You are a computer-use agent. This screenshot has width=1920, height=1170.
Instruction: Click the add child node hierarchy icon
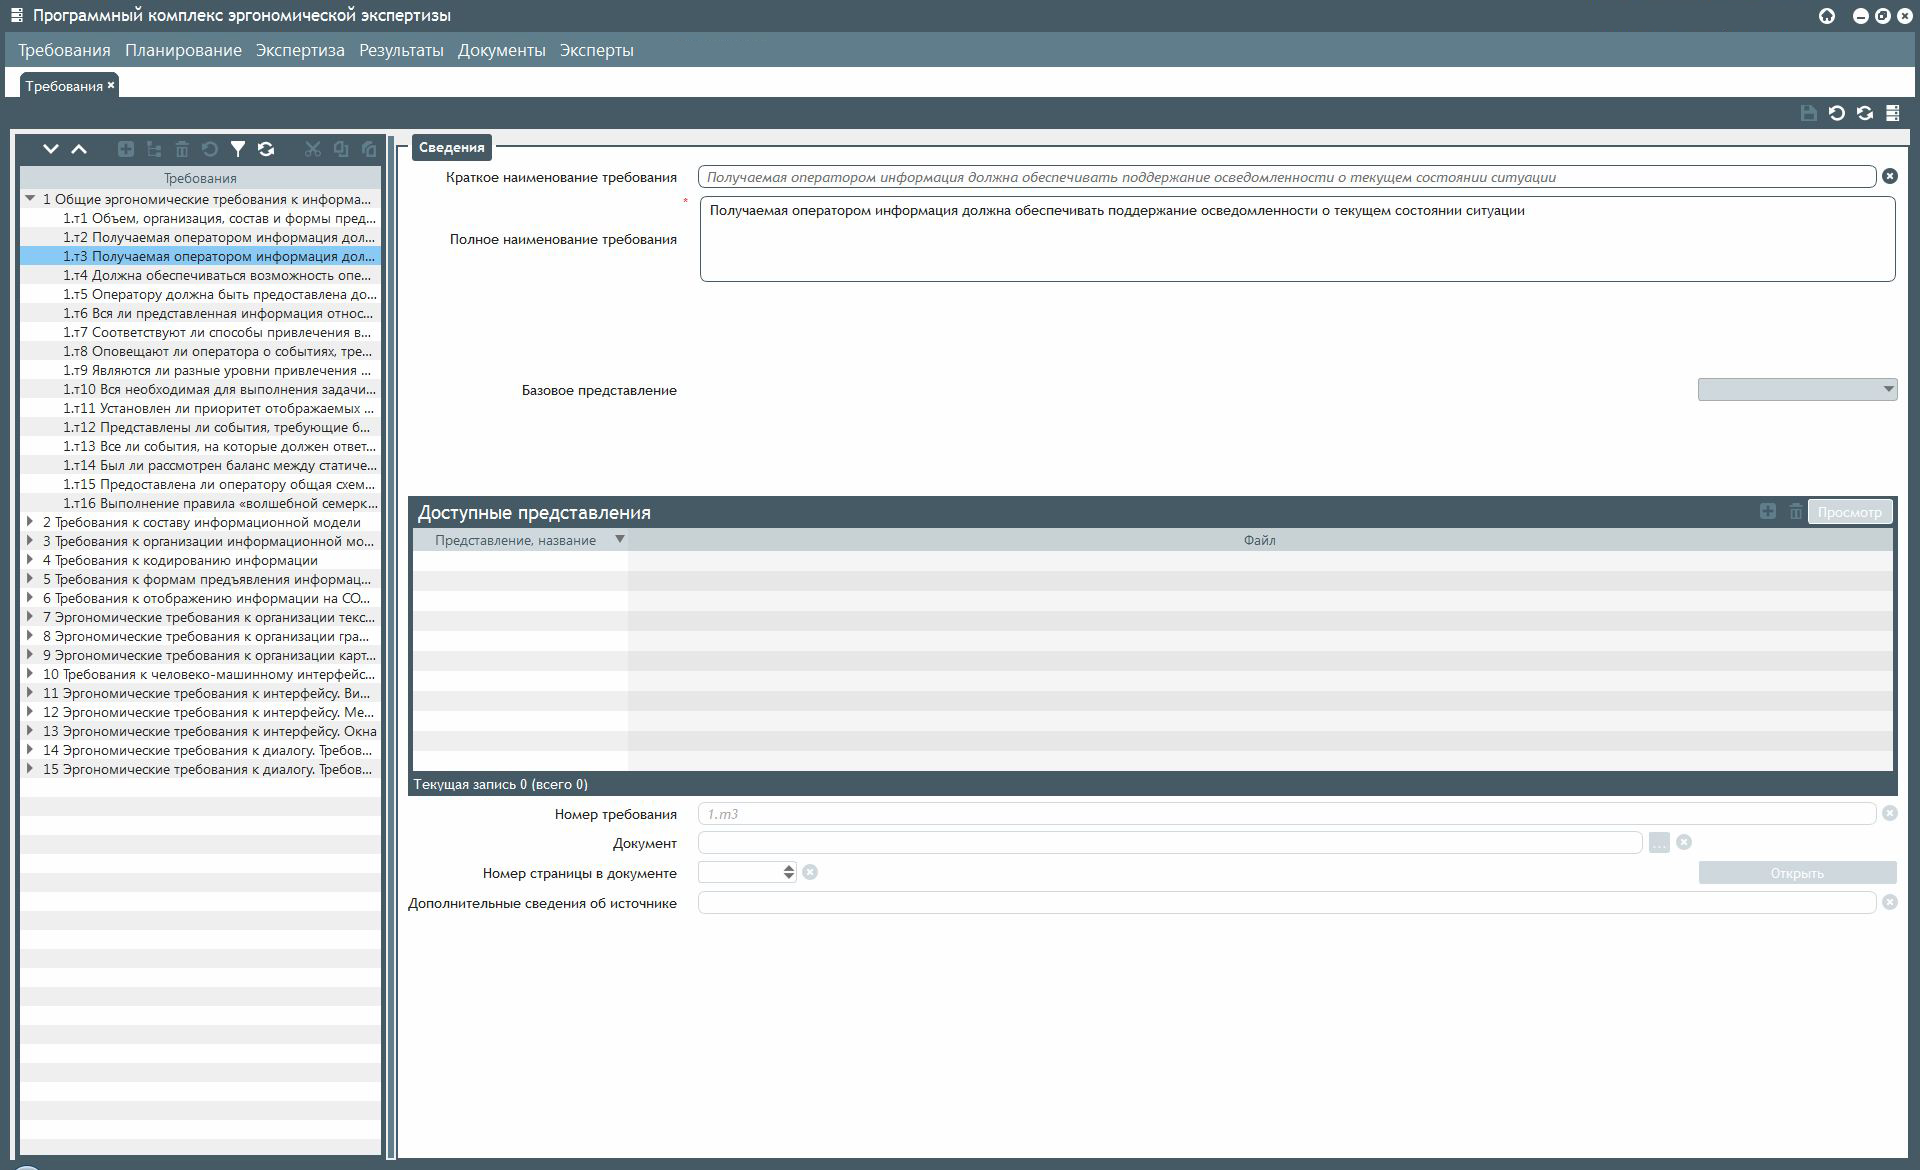[x=154, y=149]
